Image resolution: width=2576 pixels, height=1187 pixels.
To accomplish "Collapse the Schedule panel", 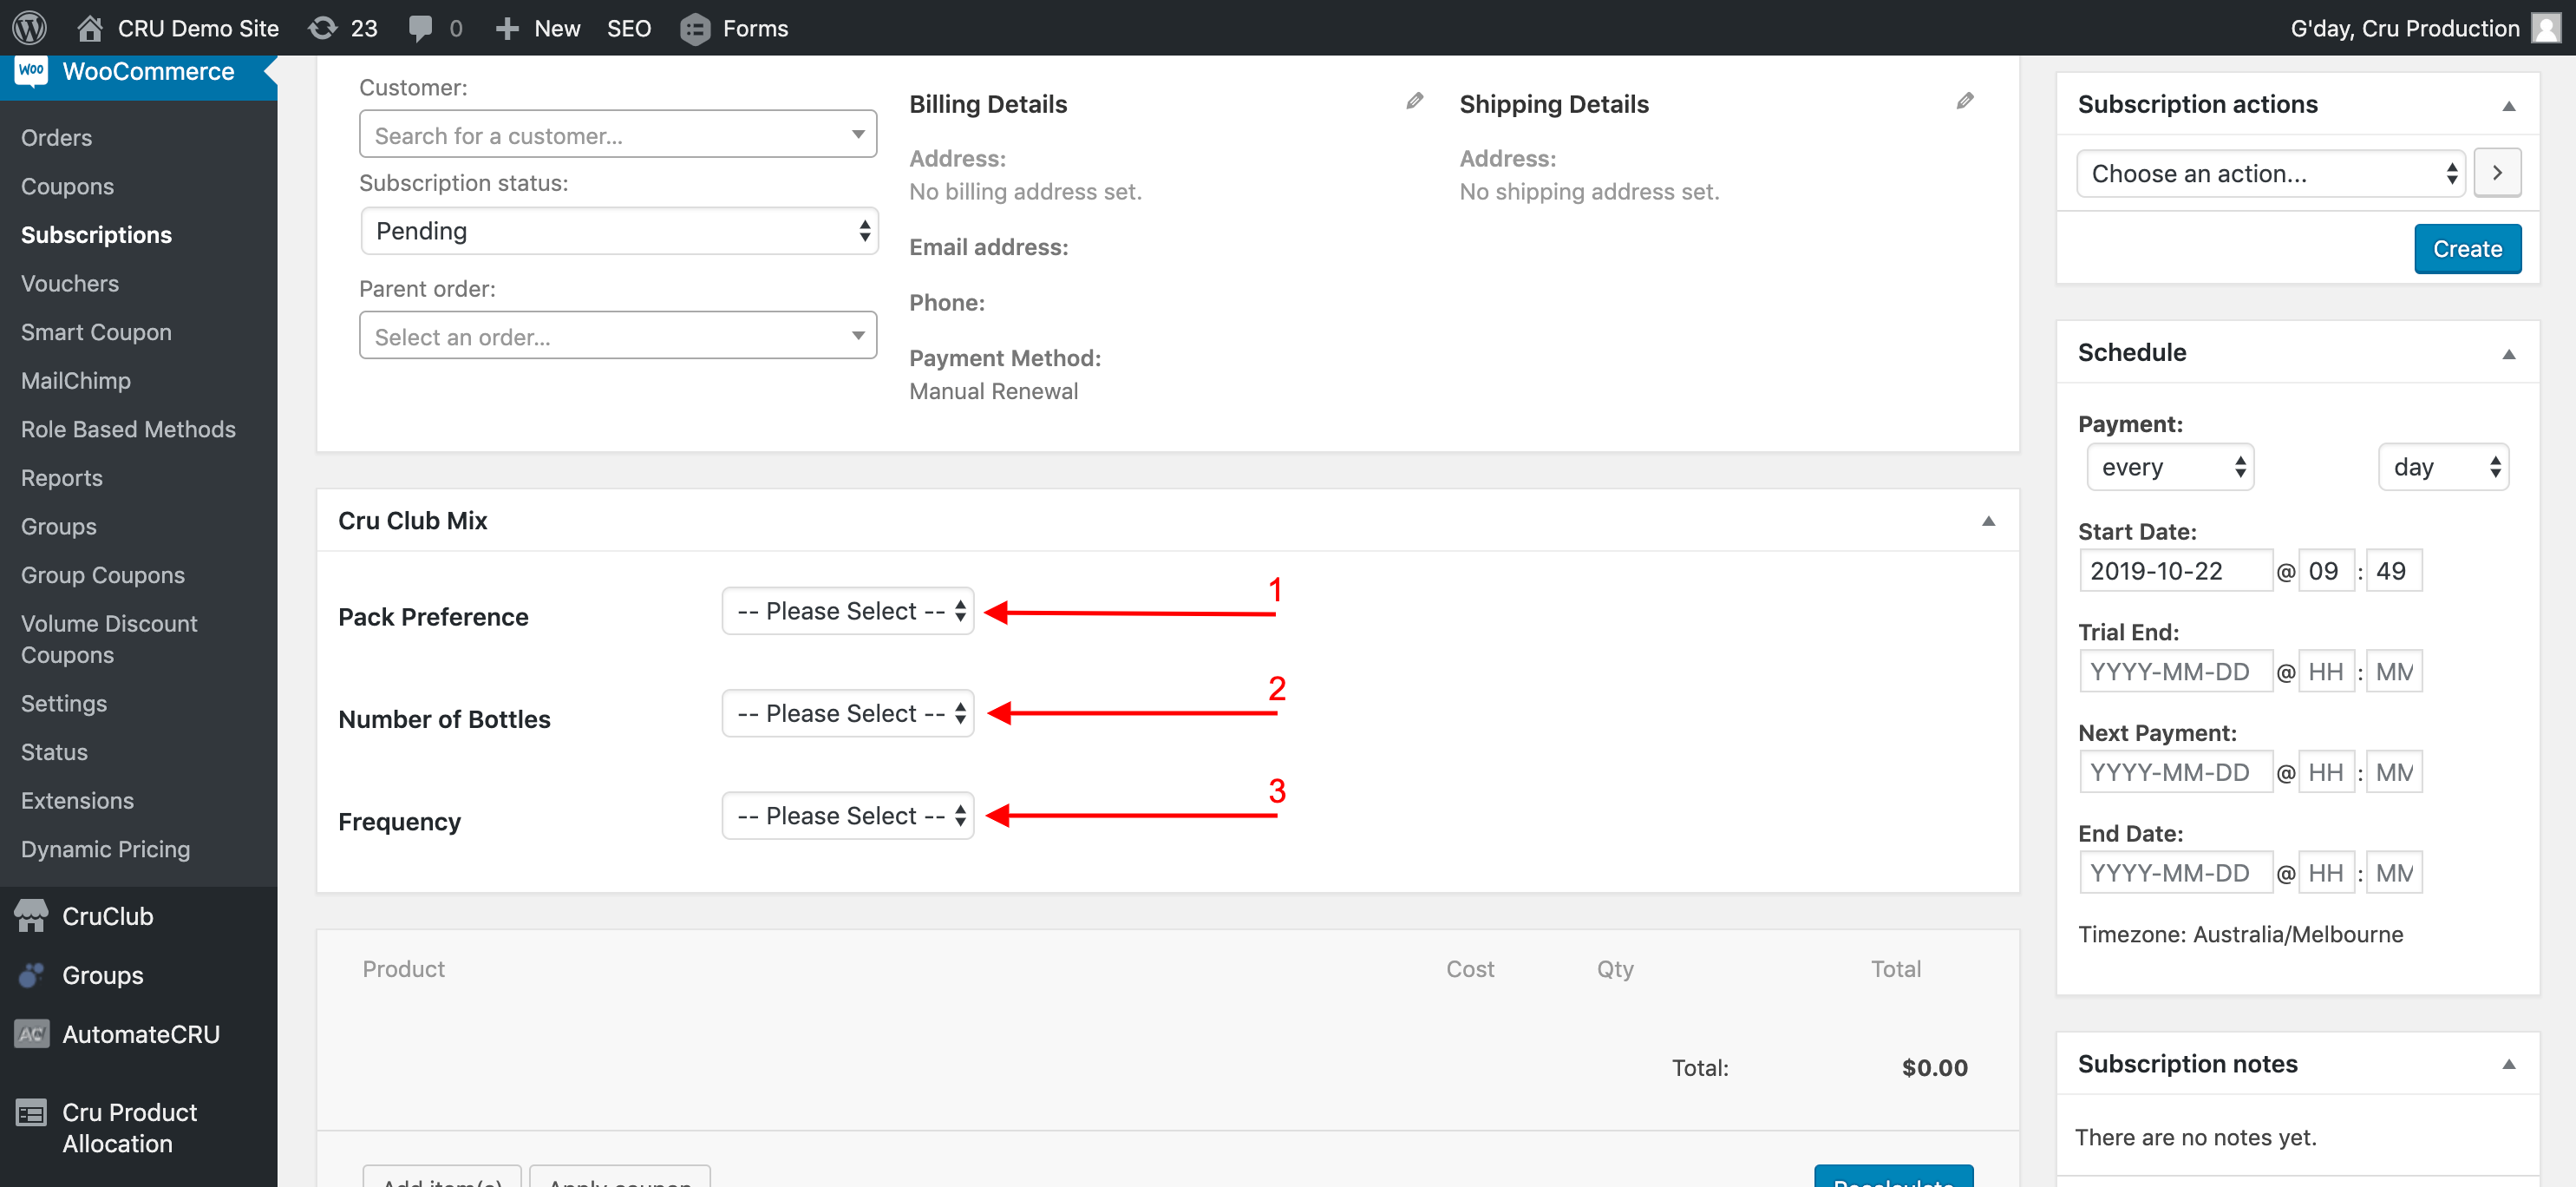I will [x=2508, y=354].
